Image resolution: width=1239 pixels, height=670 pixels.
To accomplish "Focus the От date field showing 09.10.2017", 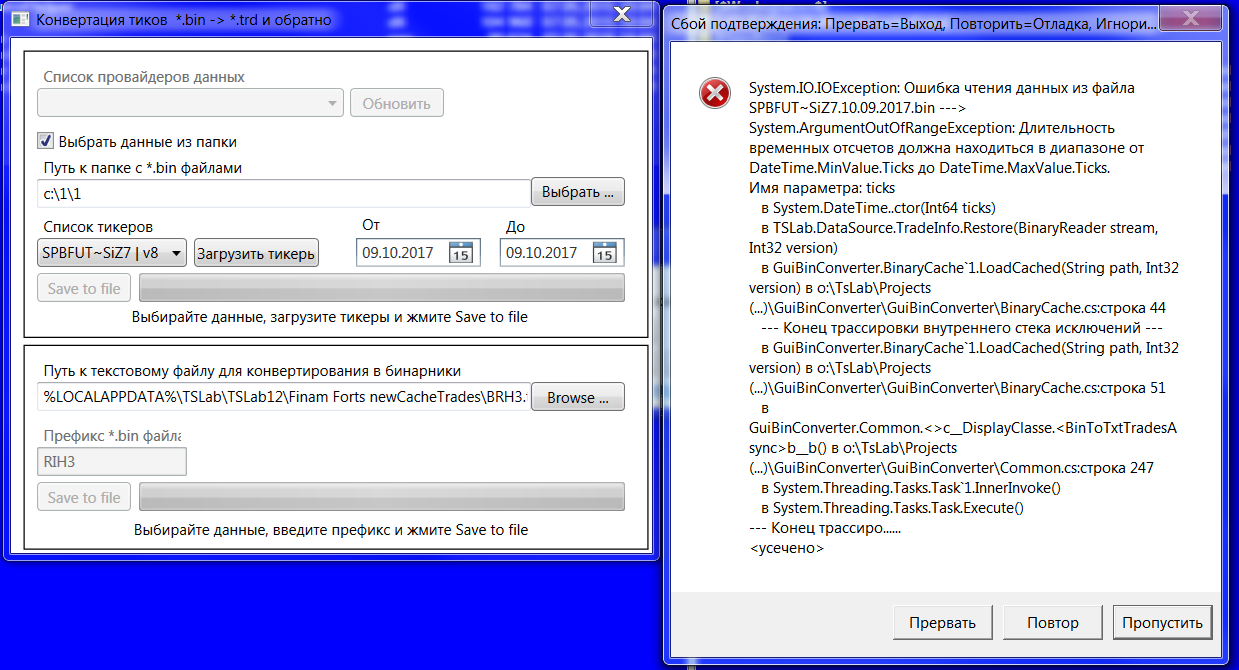I will pos(418,253).
